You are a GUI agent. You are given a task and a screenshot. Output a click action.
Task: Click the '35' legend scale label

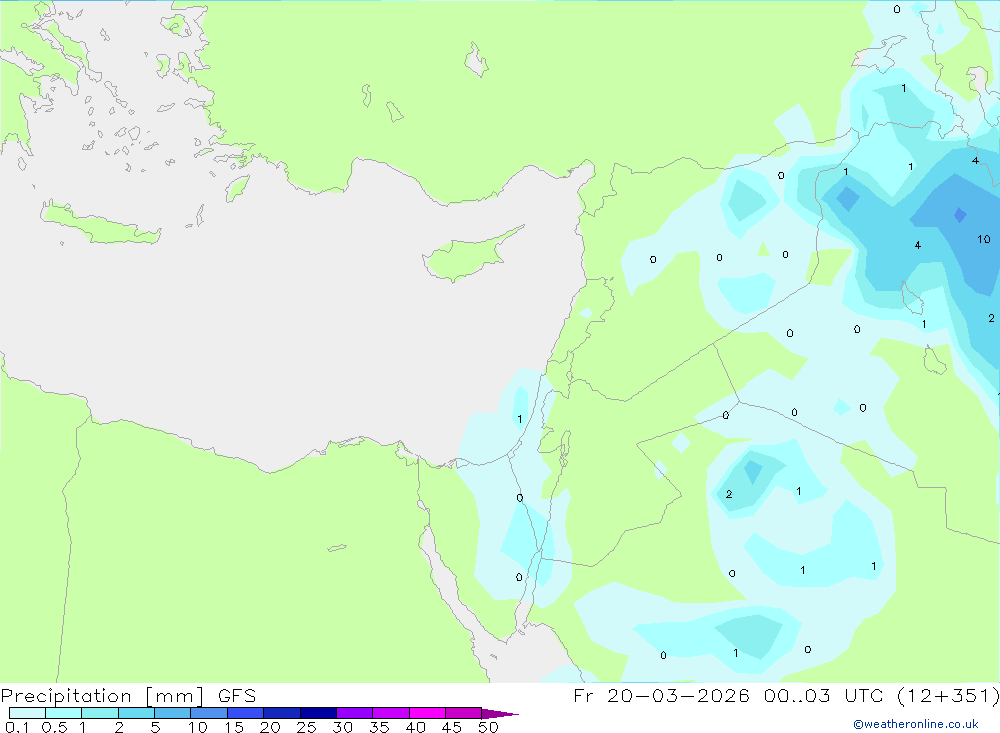pyautogui.click(x=379, y=727)
